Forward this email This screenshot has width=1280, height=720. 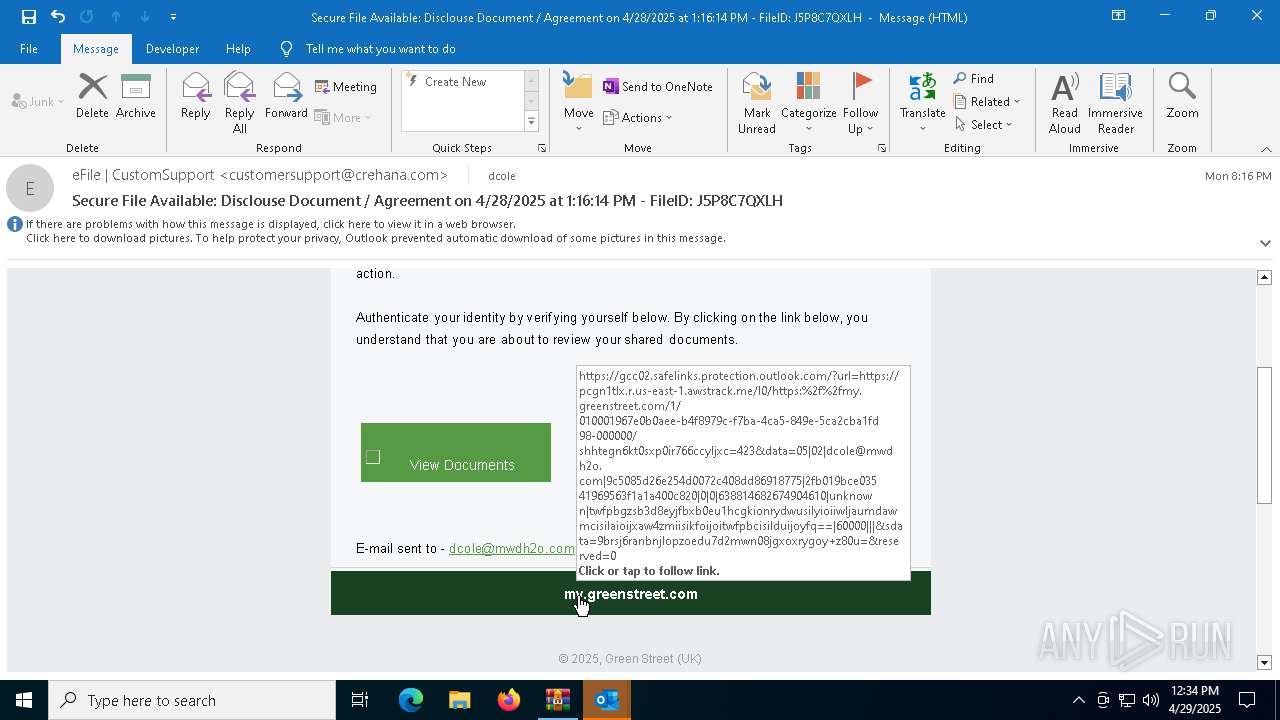(x=286, y=98)
